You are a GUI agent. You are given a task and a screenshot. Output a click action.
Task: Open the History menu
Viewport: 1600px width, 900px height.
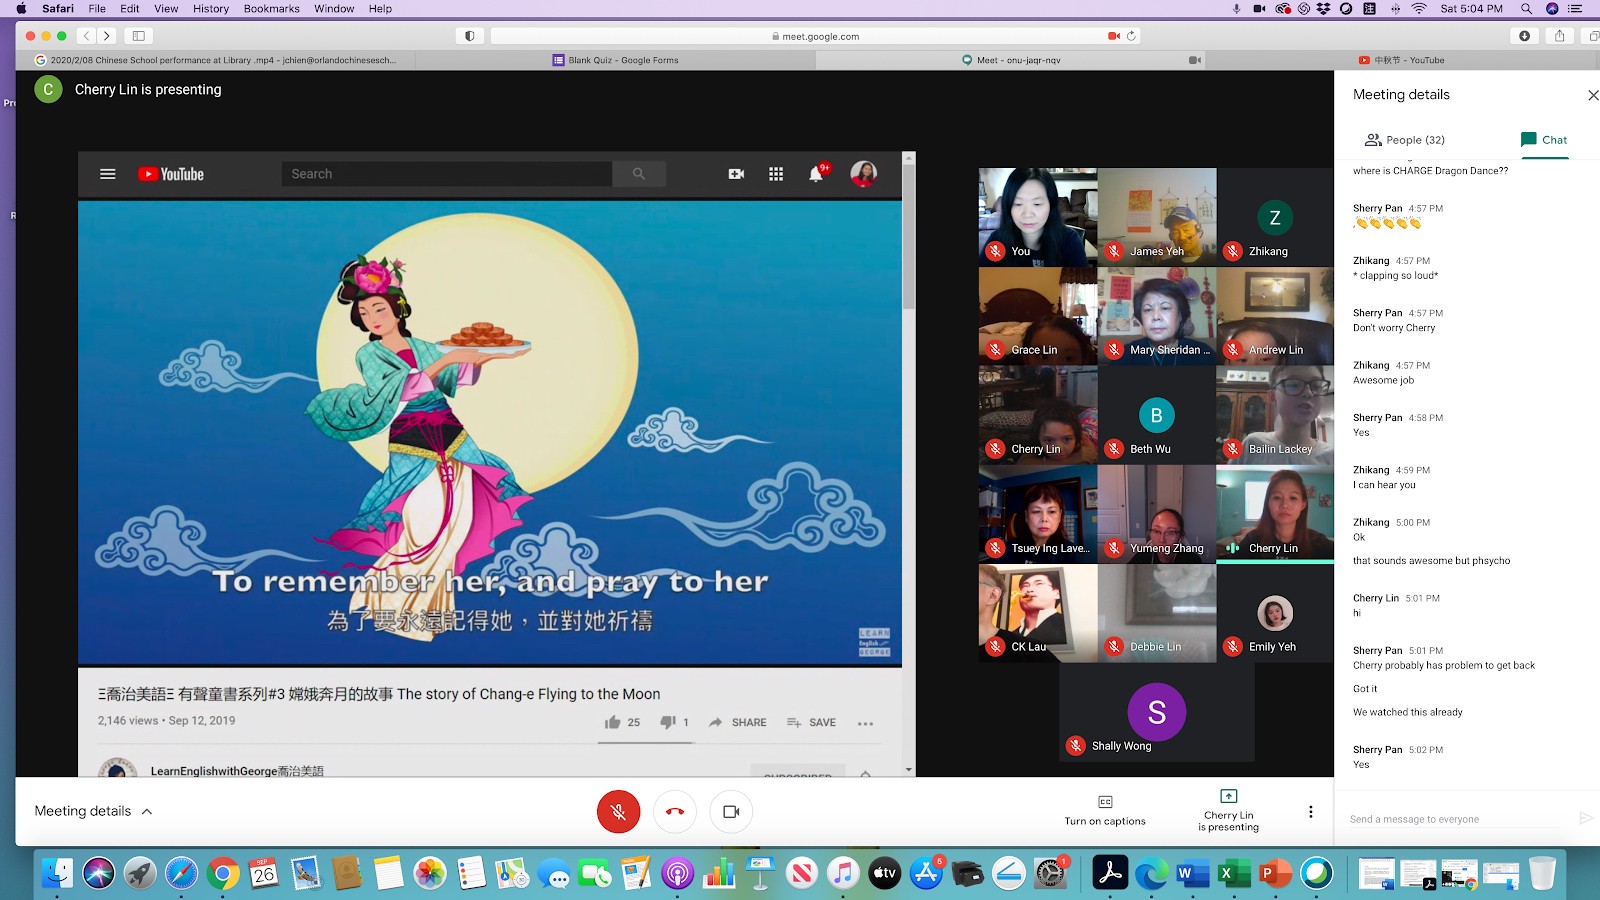pyautogui.click(x=211, y=9)
